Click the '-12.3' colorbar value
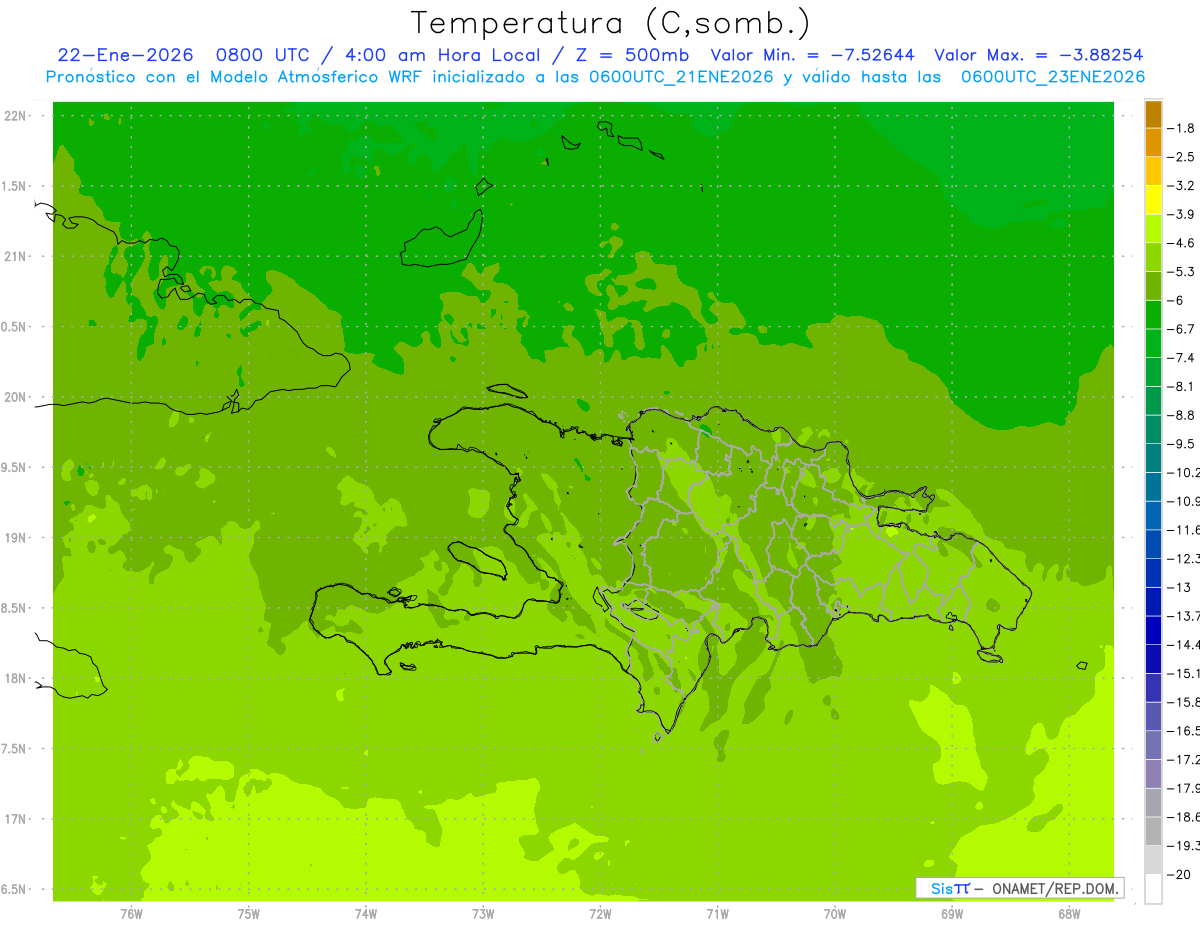Image resolution: width=1200 pixels, height=927 pixels. [x=1184, y=558]
